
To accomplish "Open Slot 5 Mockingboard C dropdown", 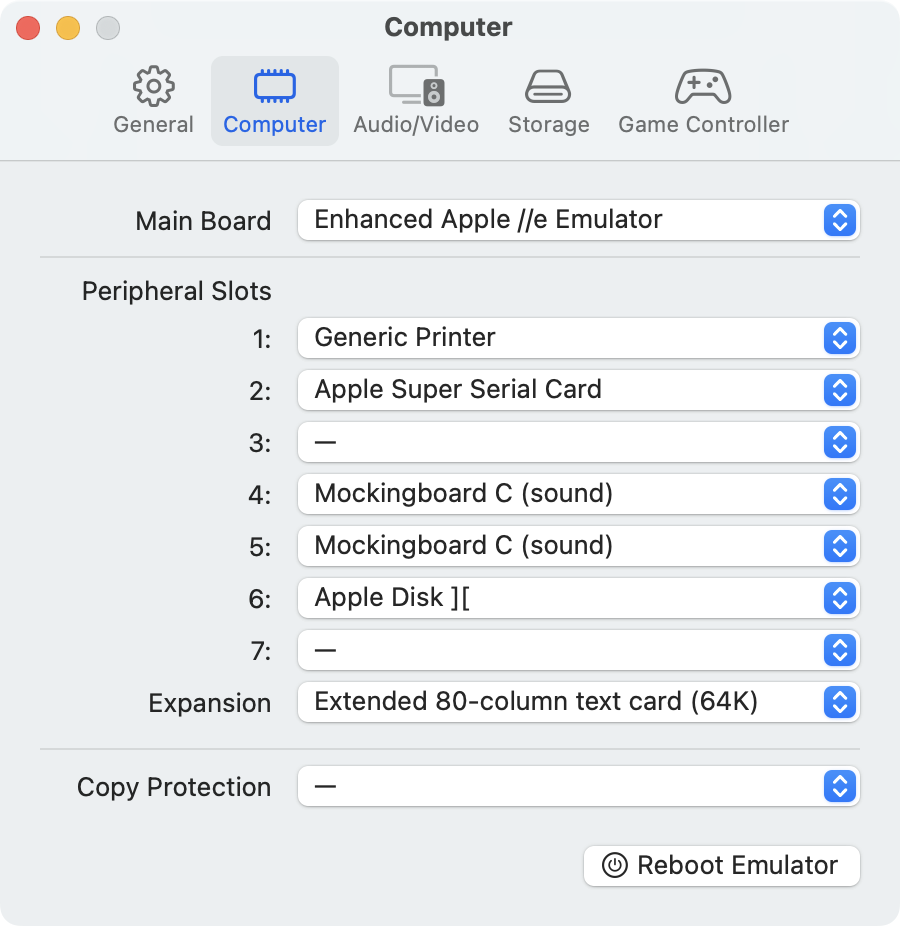I will 579,546.
